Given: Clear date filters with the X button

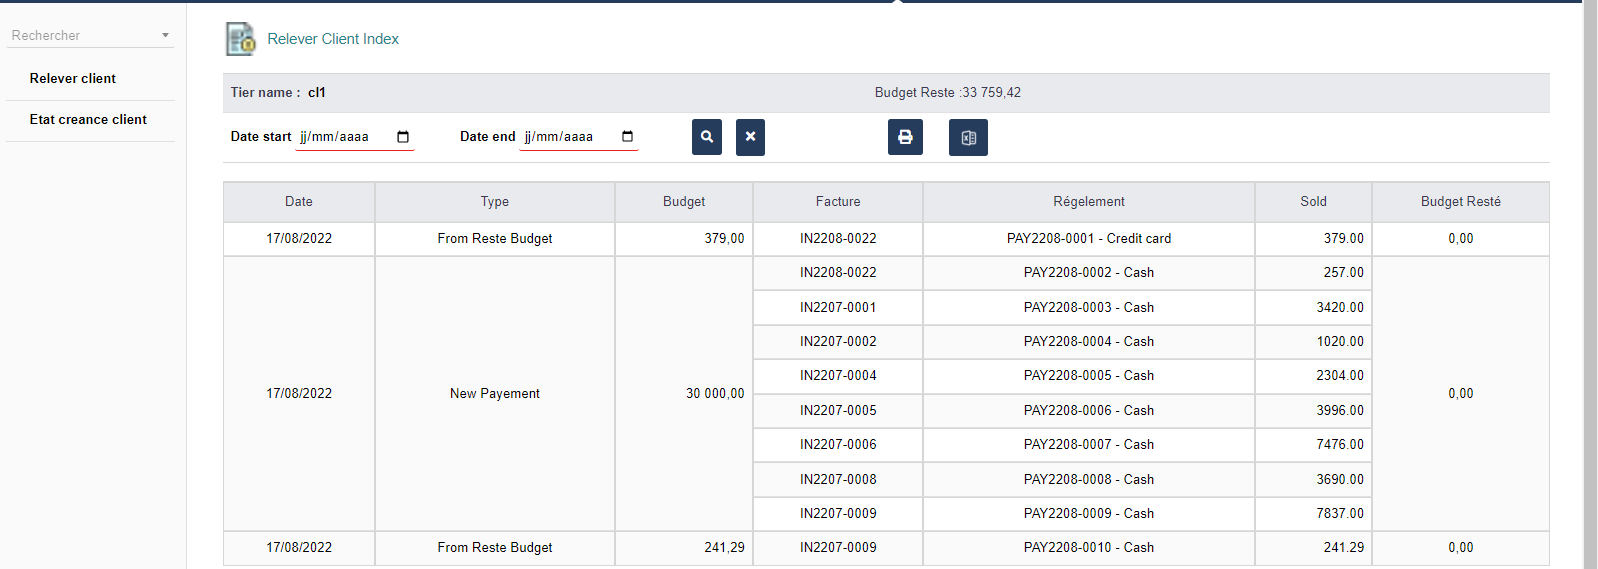Looking at the screenshot, I should (x=750, y=137).
